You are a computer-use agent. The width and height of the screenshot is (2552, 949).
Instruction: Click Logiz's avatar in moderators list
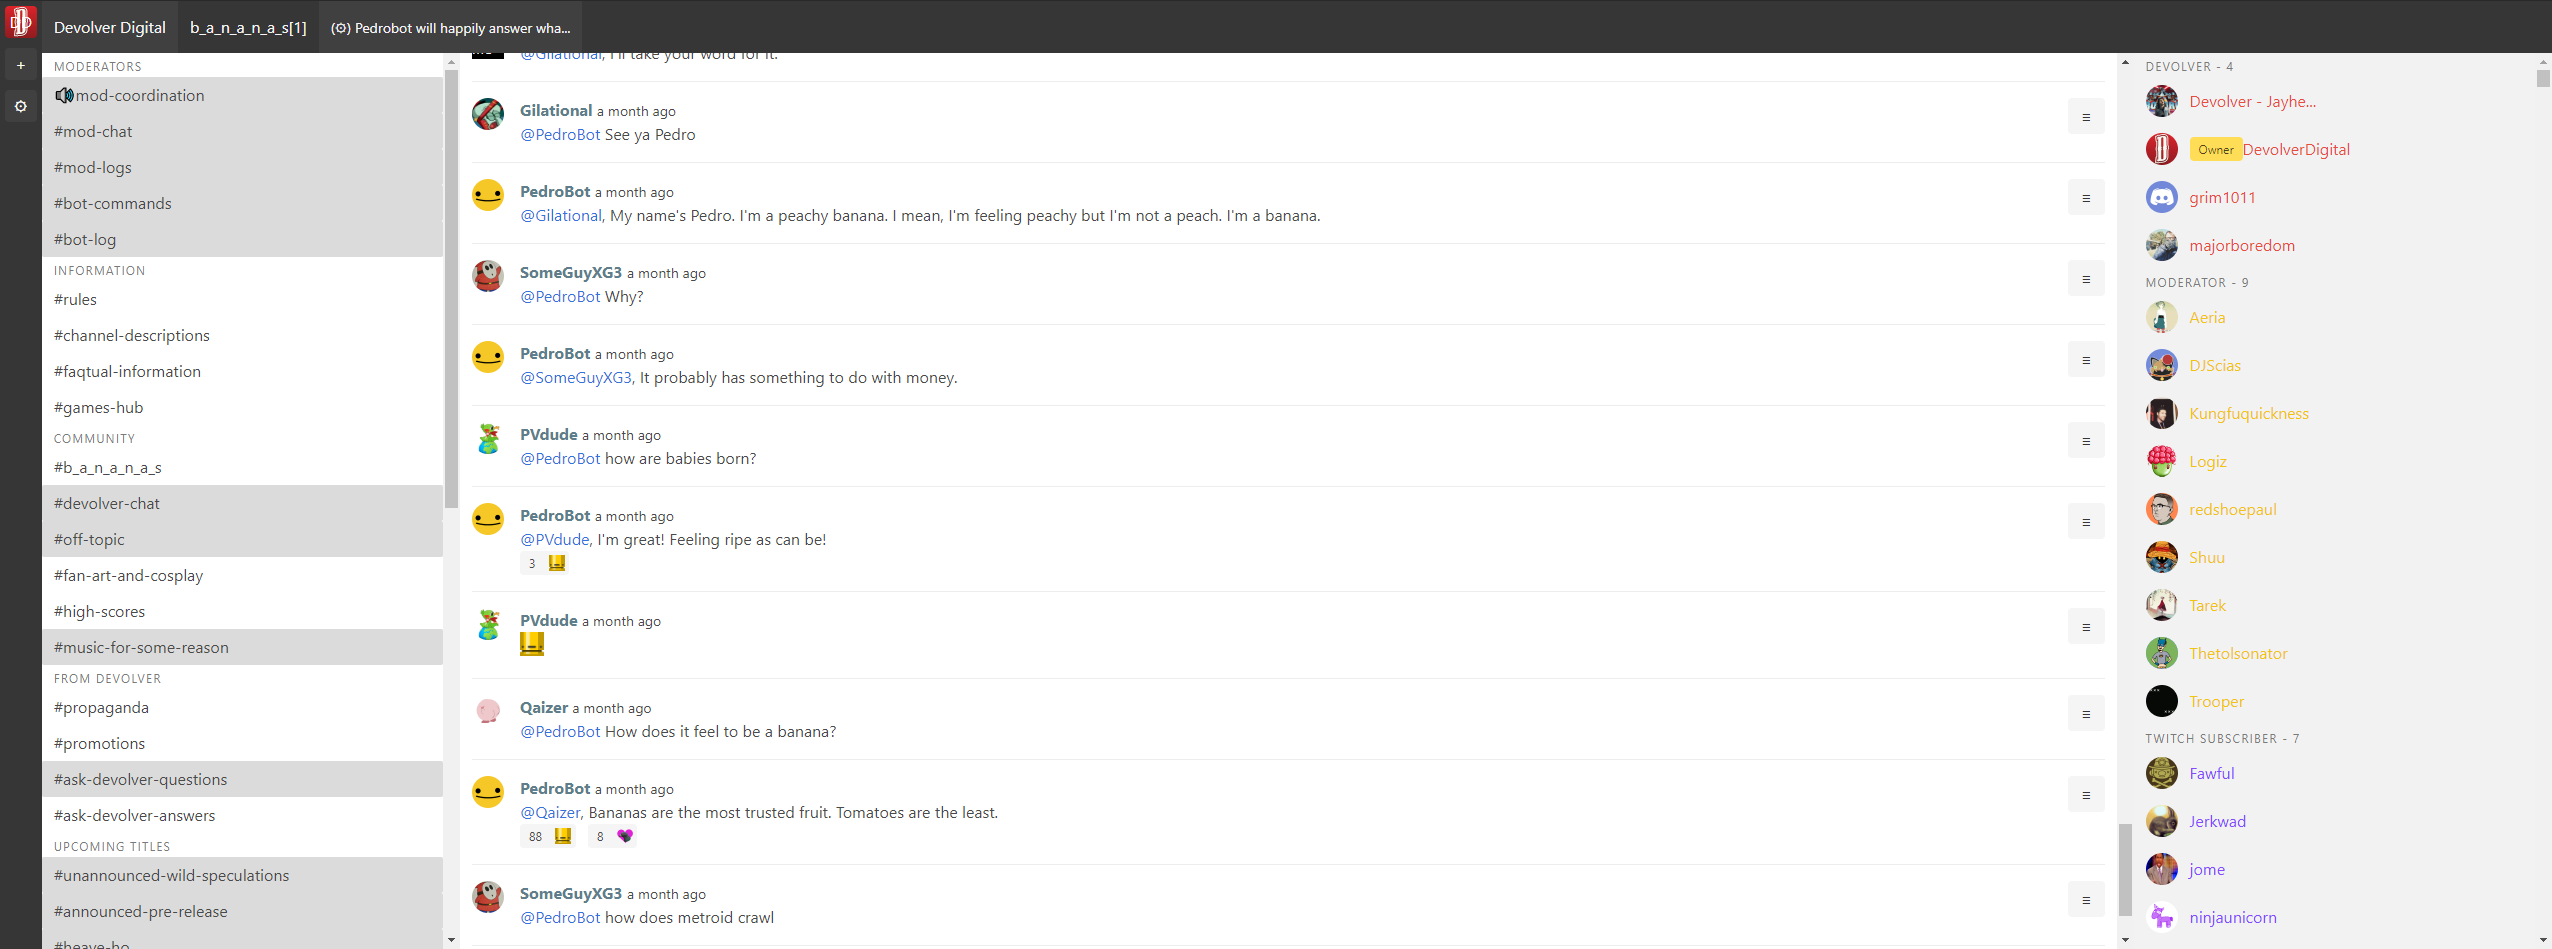(x=2161, y=461)
